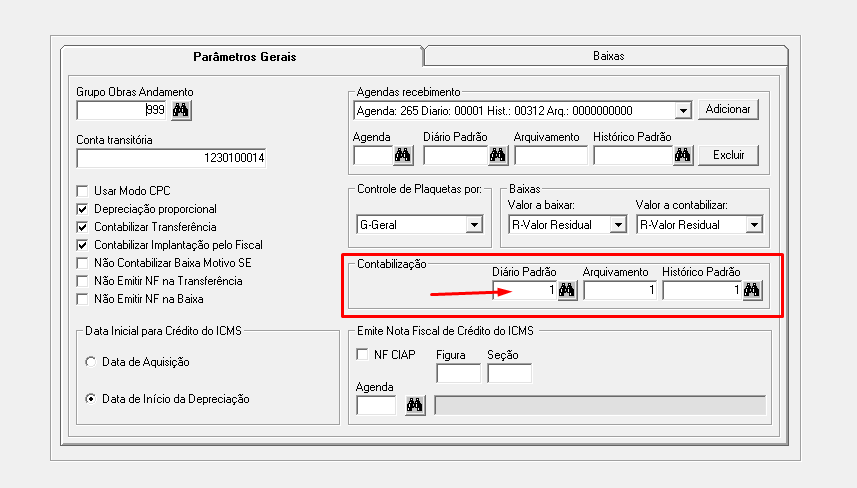Image resolution: width=857 pixels, height=488 pixels.
Task: Open Valor a baixar dropdown
Action: pos(618,225)
